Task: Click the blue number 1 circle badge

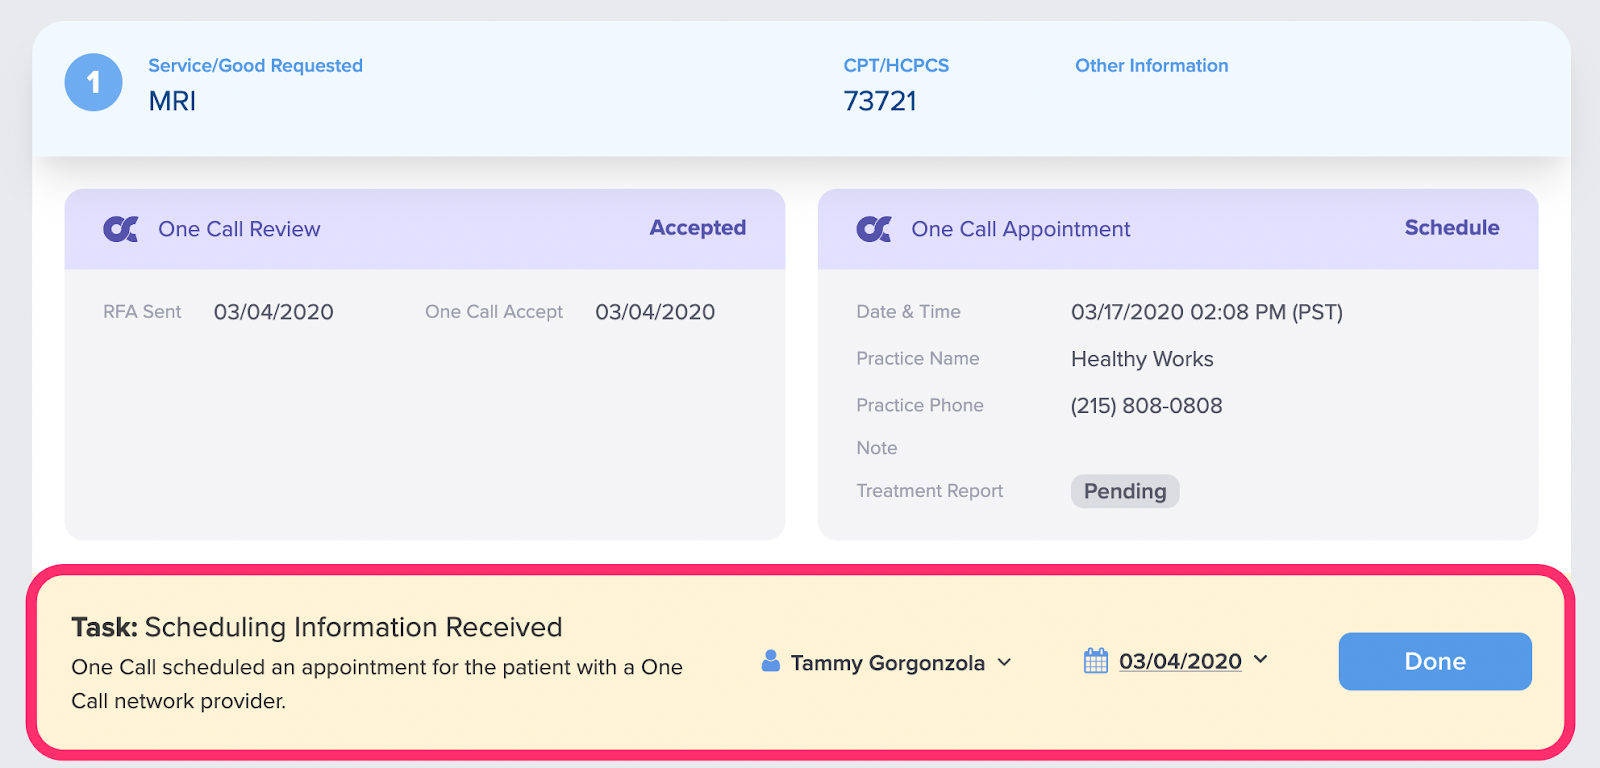Action: (93, 82)
